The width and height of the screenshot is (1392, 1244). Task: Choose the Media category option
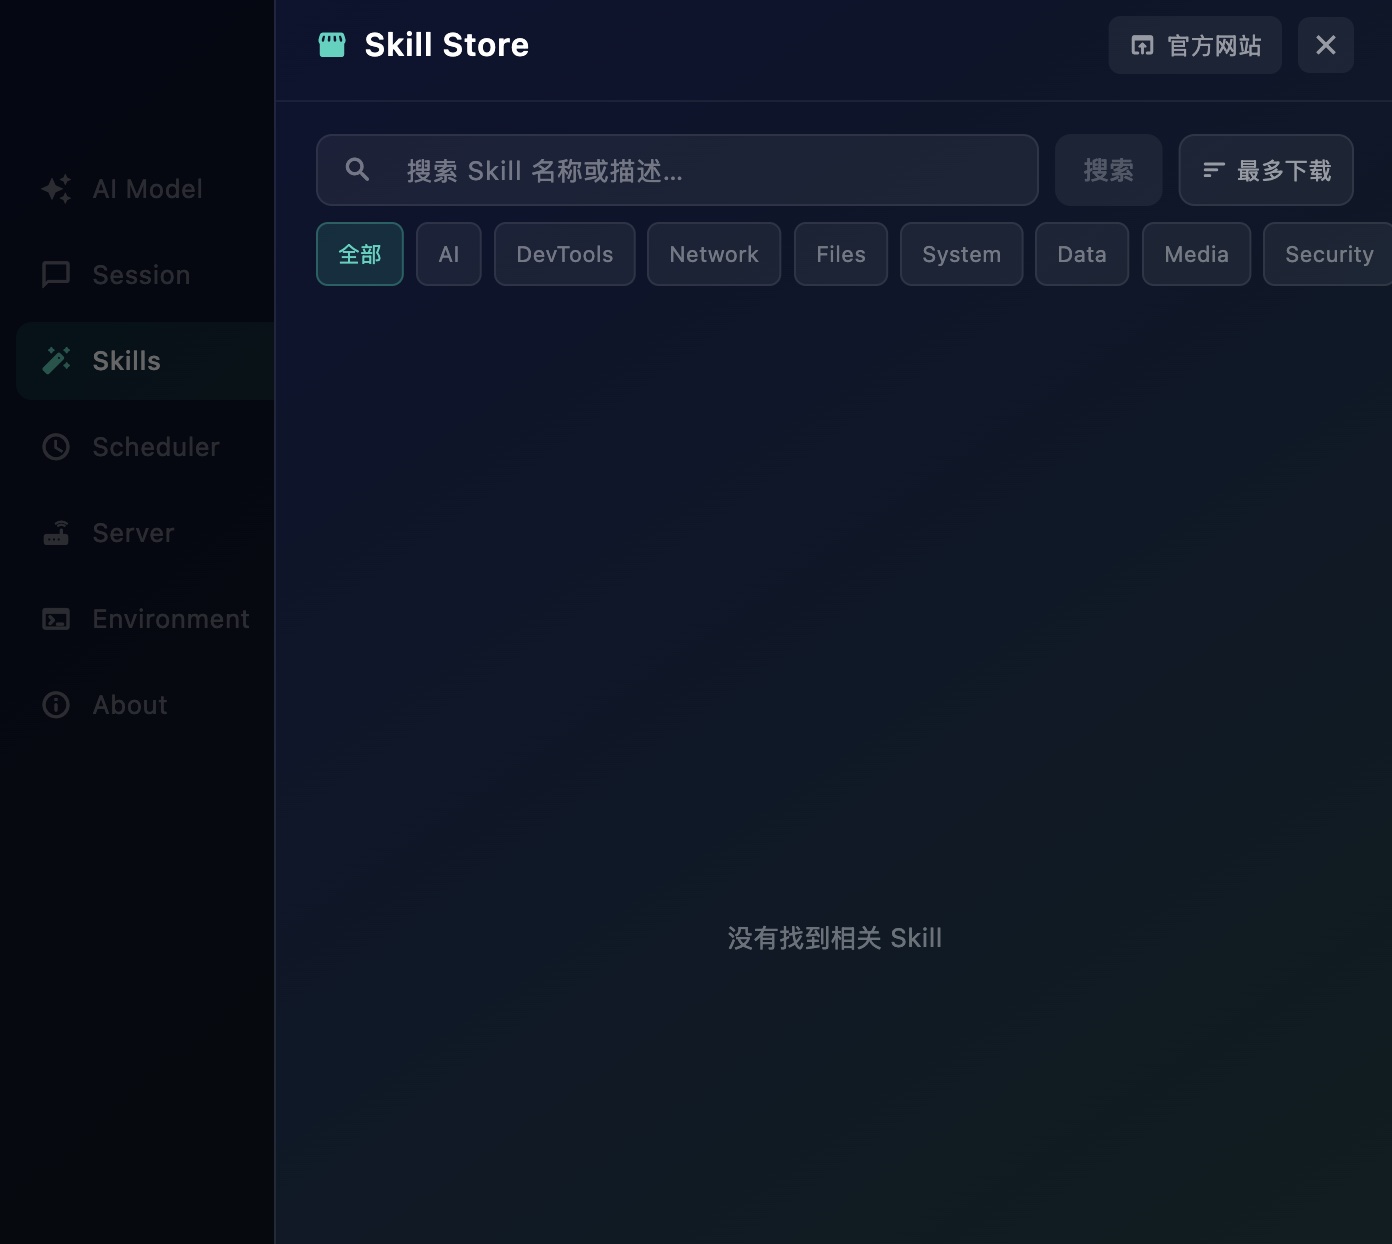(x=1196, y=254)
